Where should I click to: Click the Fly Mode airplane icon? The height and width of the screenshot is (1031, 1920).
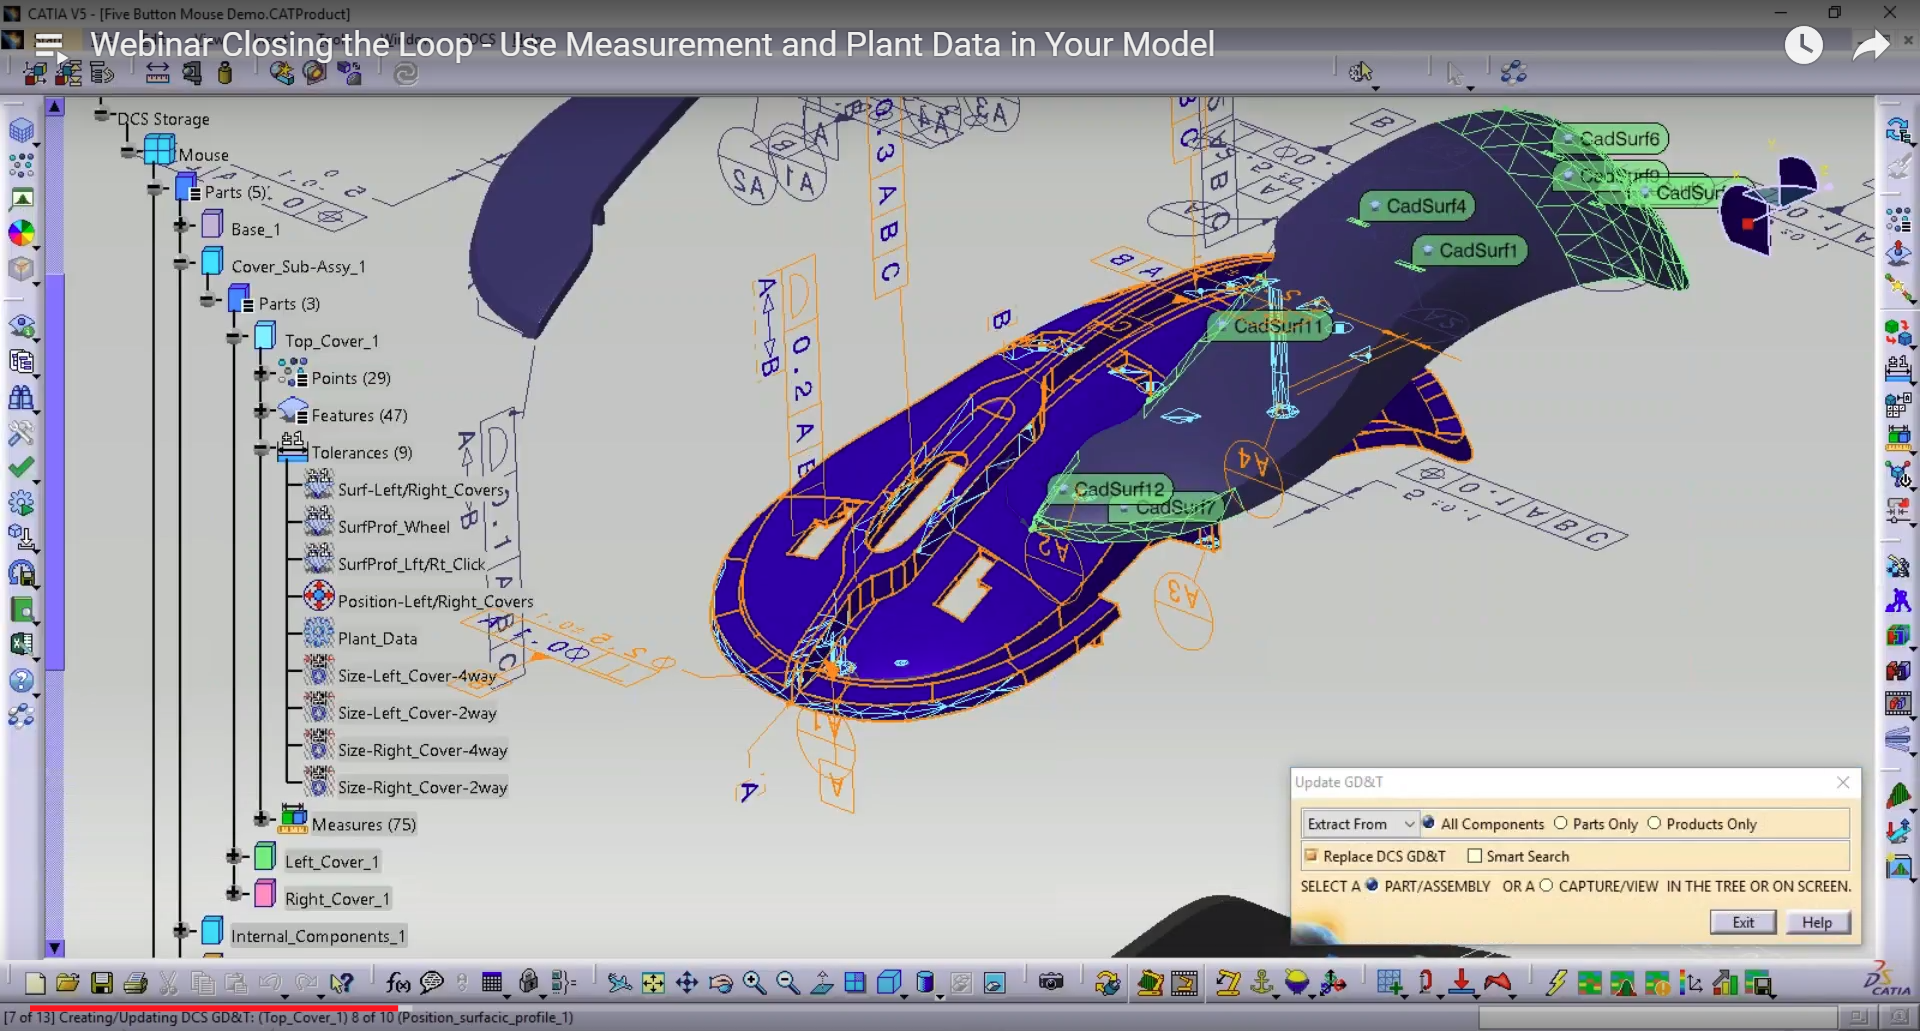(x=619, y=983)
